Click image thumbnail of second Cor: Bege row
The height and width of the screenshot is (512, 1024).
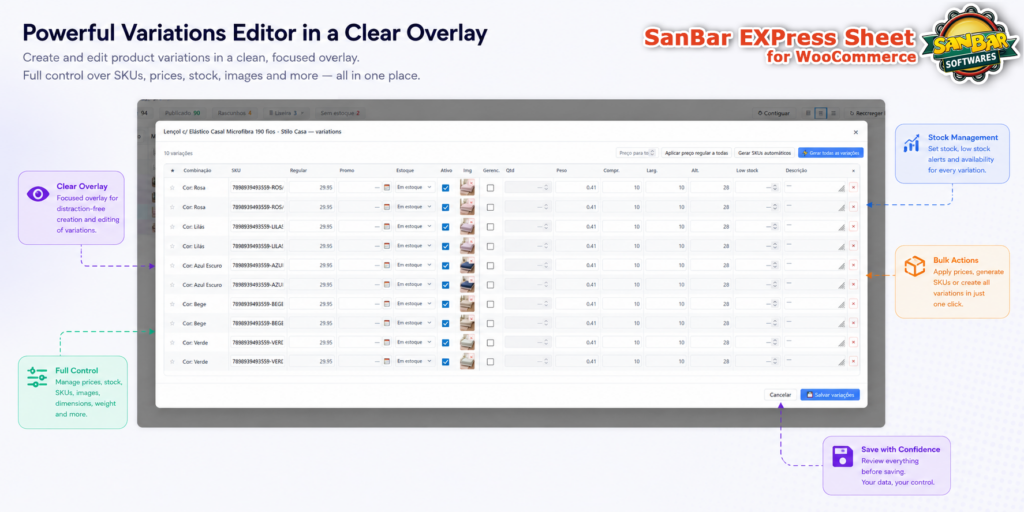pyautogui.click(x=468, y=323)
